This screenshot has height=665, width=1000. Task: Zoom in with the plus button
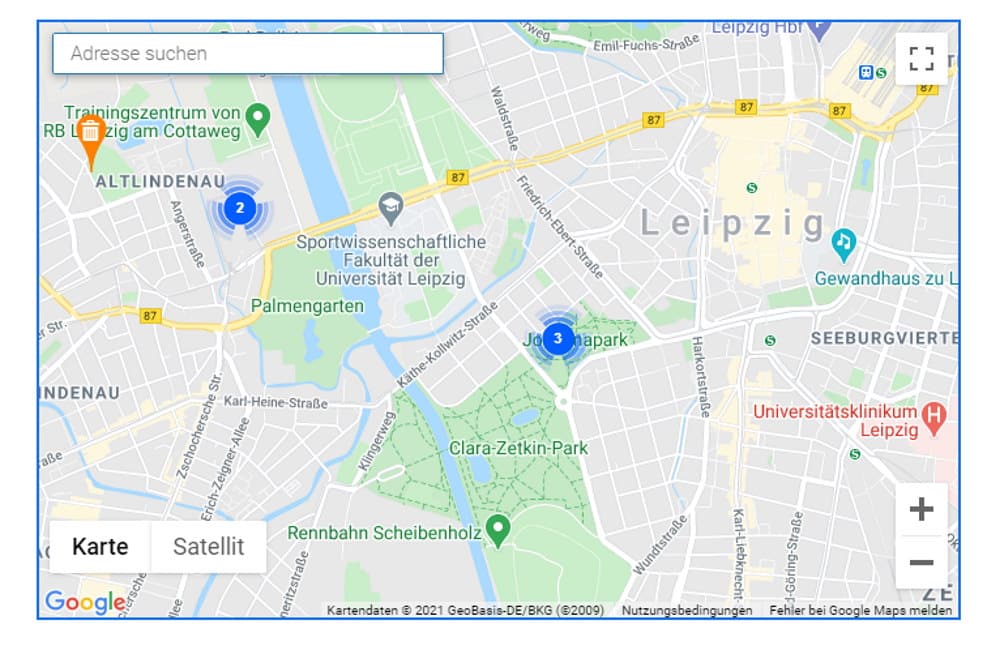click(x=921, y=510)
